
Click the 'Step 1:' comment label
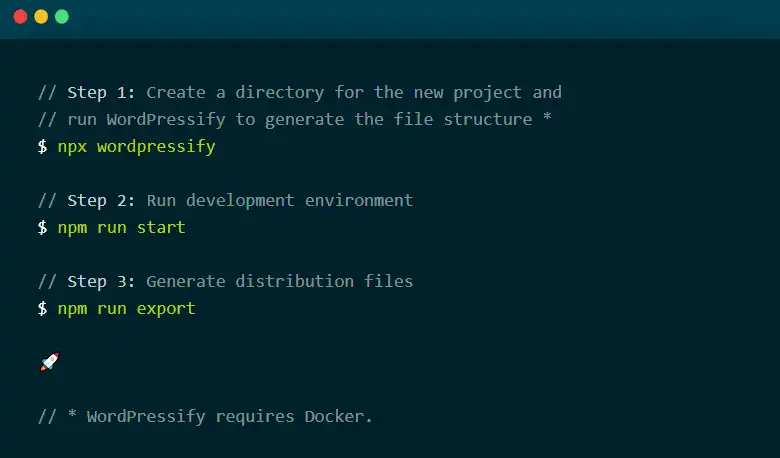click(101, 92)
